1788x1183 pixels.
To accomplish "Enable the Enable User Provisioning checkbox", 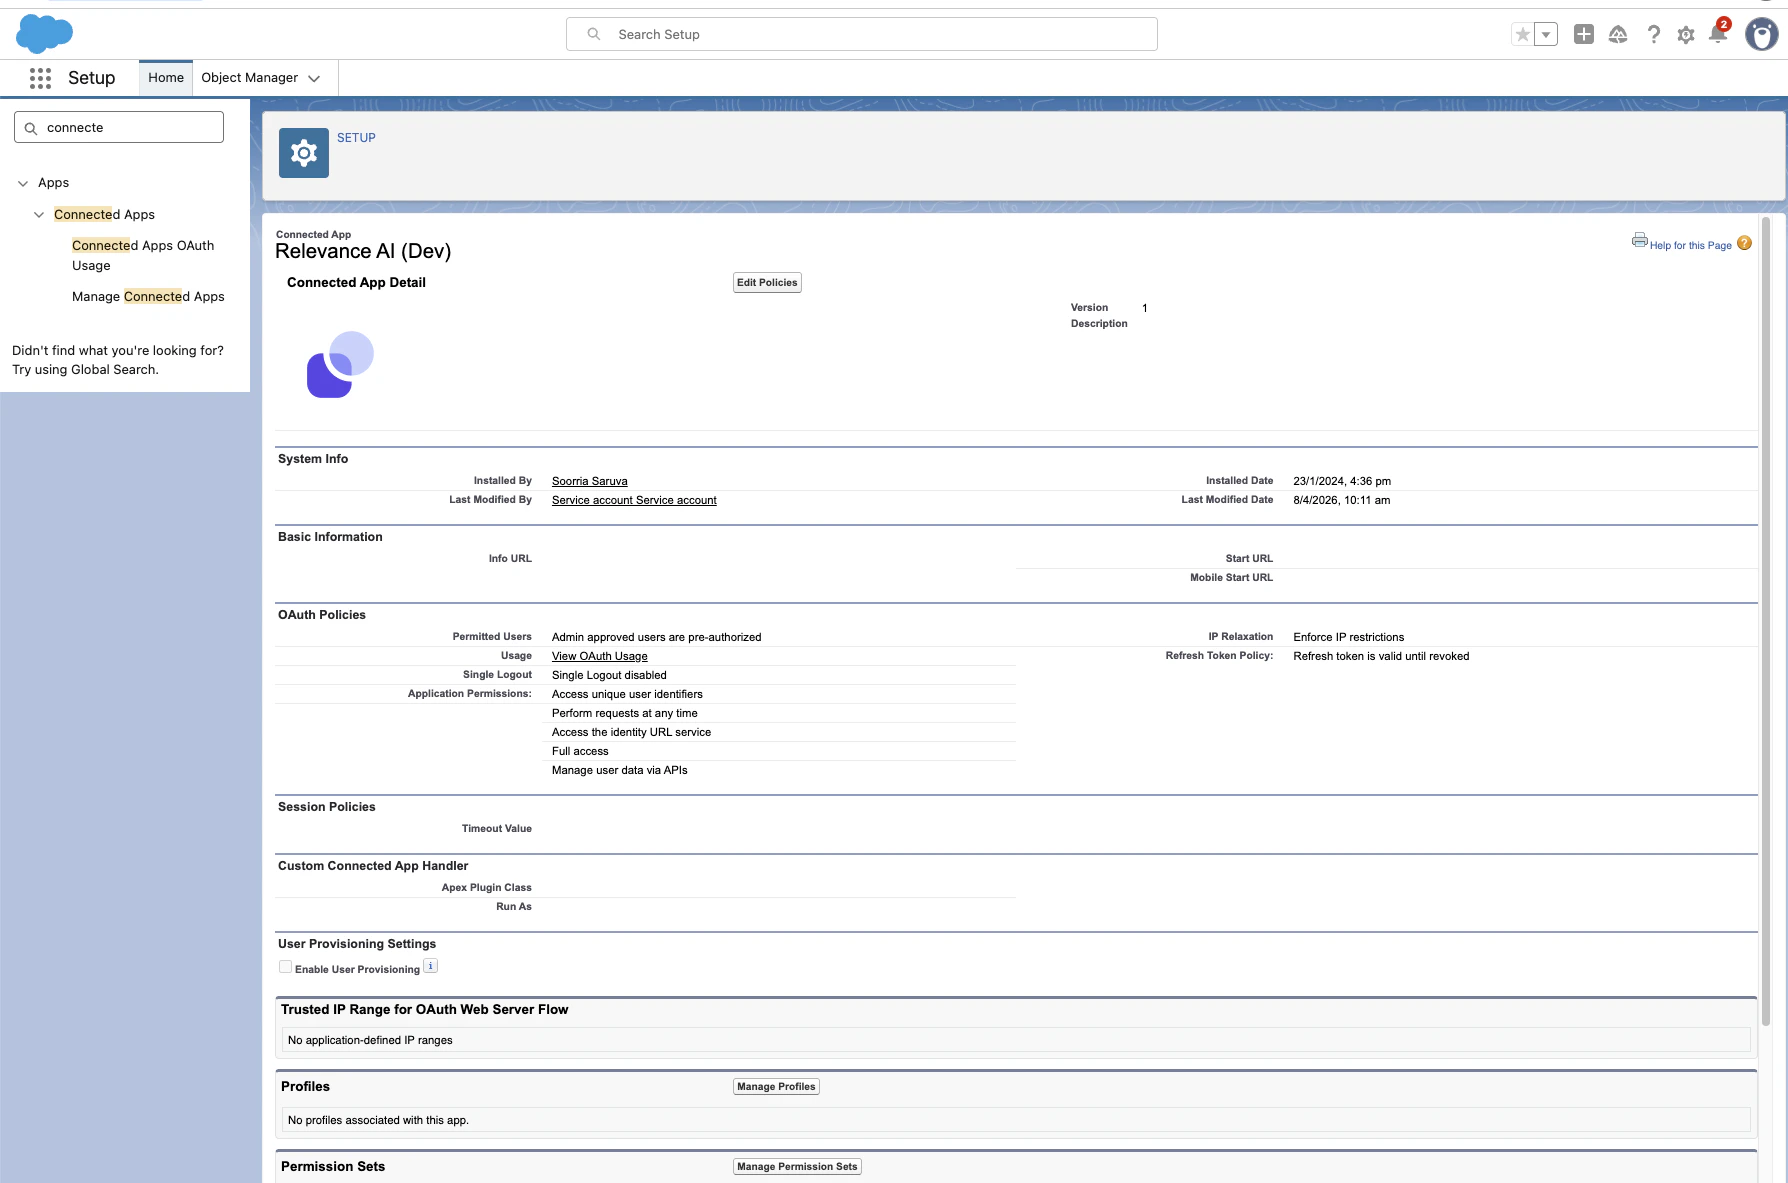I will 285,966.
